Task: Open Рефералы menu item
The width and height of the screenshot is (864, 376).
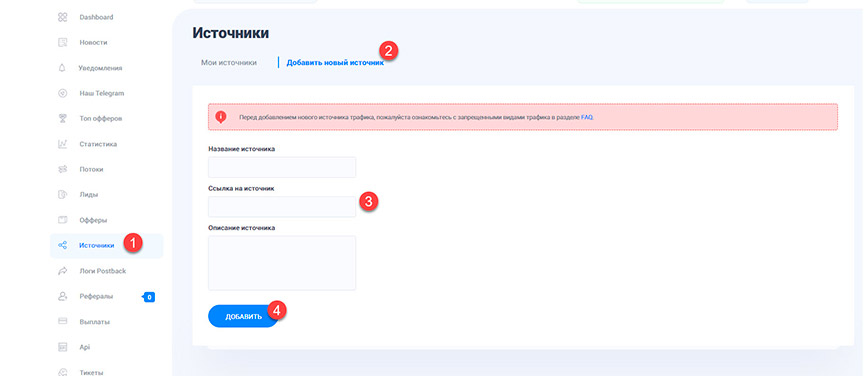Action: [96, 296]
